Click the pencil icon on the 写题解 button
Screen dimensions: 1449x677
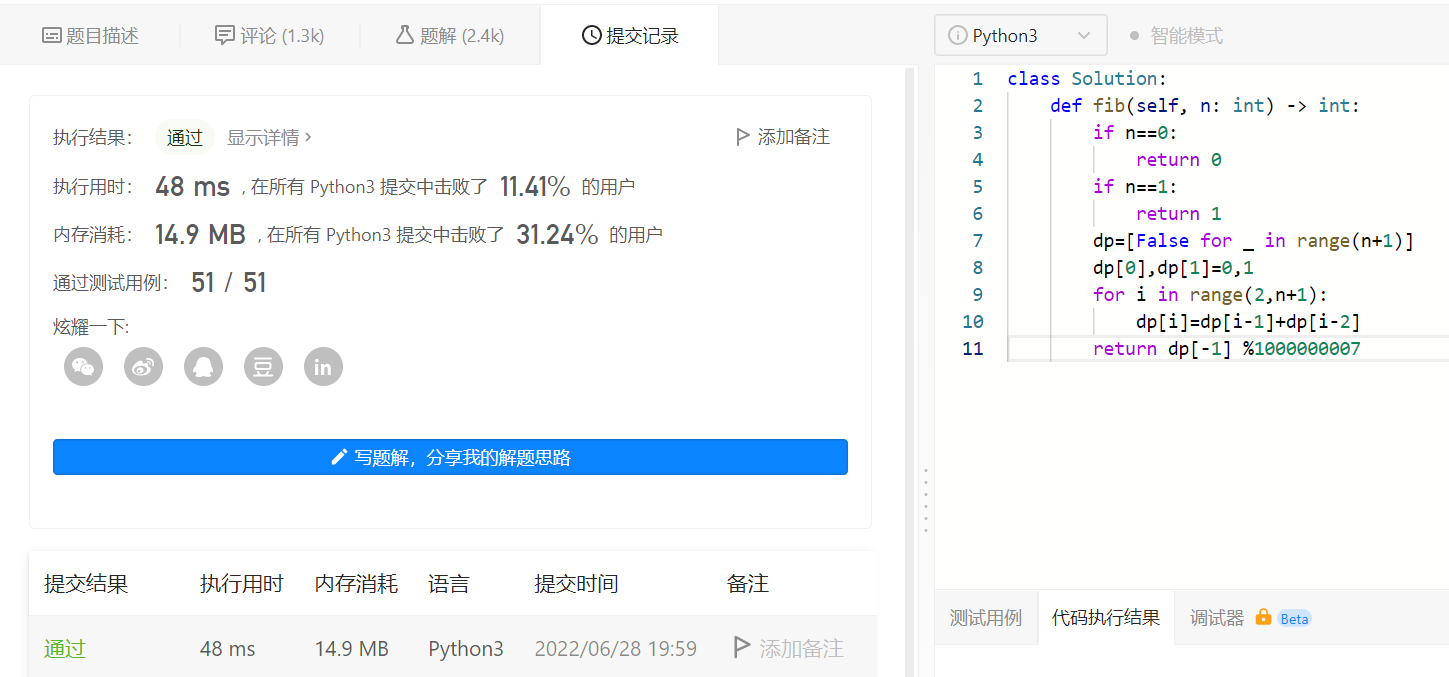point(339,457)
